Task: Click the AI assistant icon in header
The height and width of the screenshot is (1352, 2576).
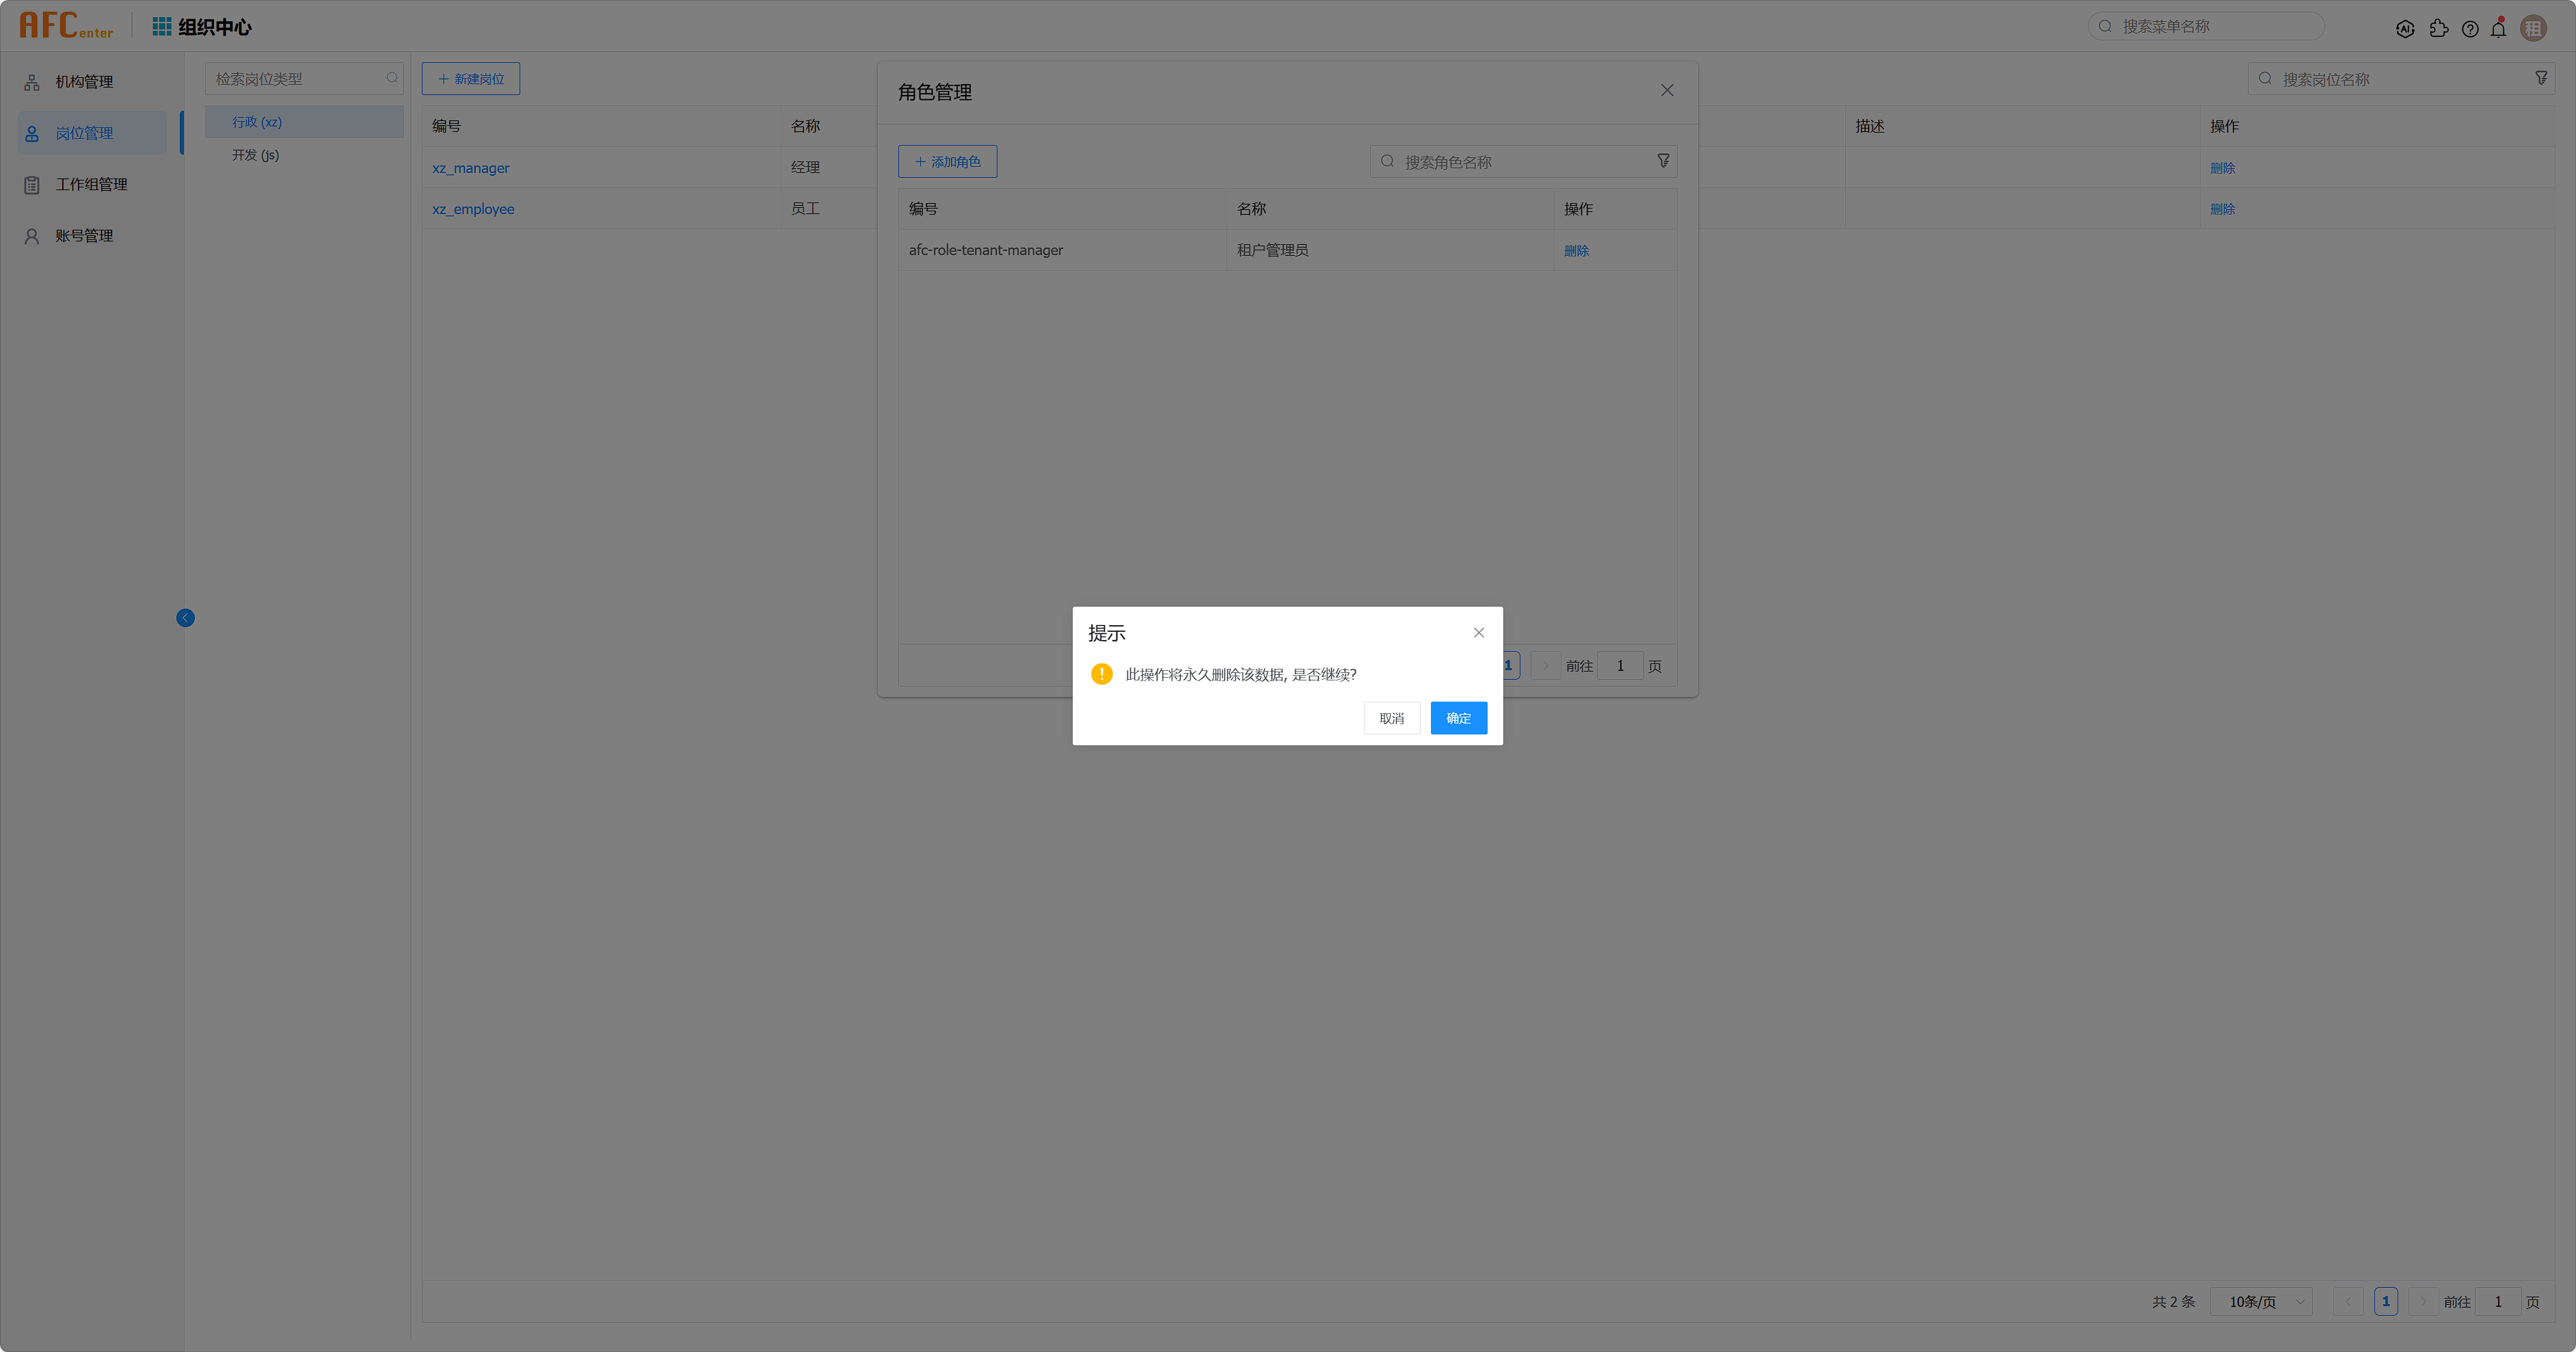Action: coord(2405,29)
